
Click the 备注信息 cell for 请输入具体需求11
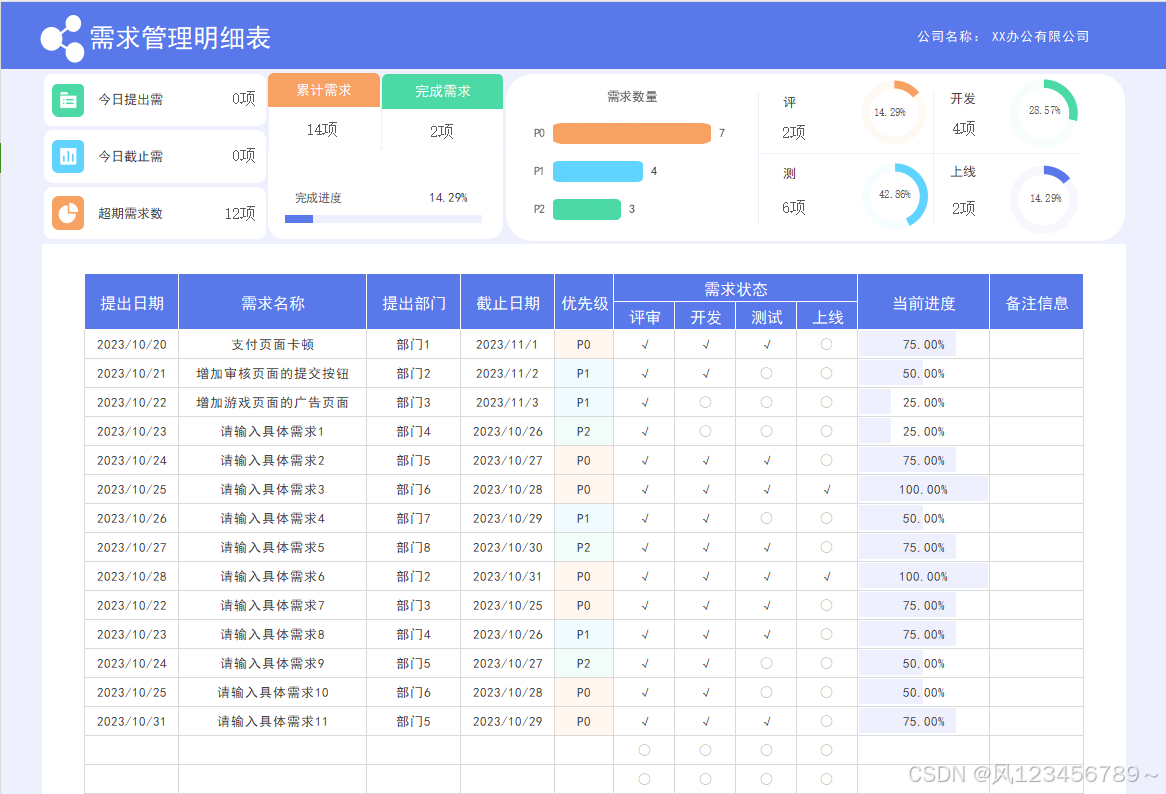1037,721
